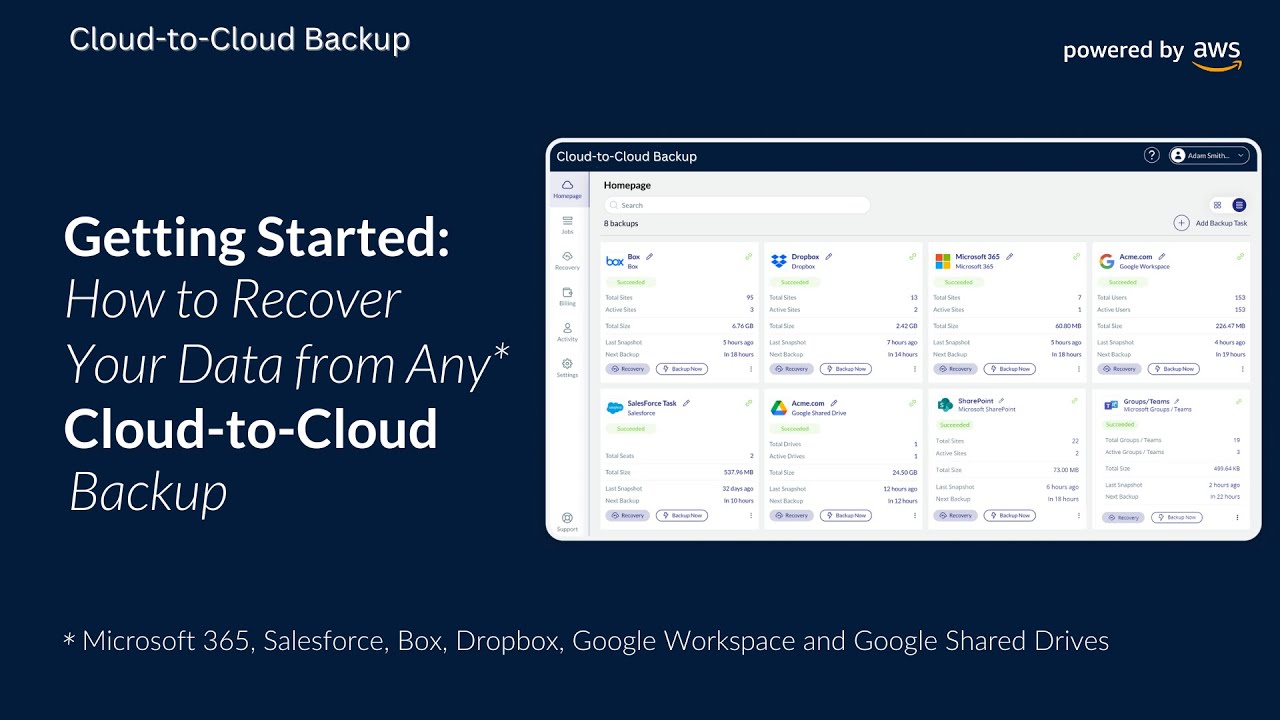Click link icon on SharePoint card

click(x=1075, y=401)
